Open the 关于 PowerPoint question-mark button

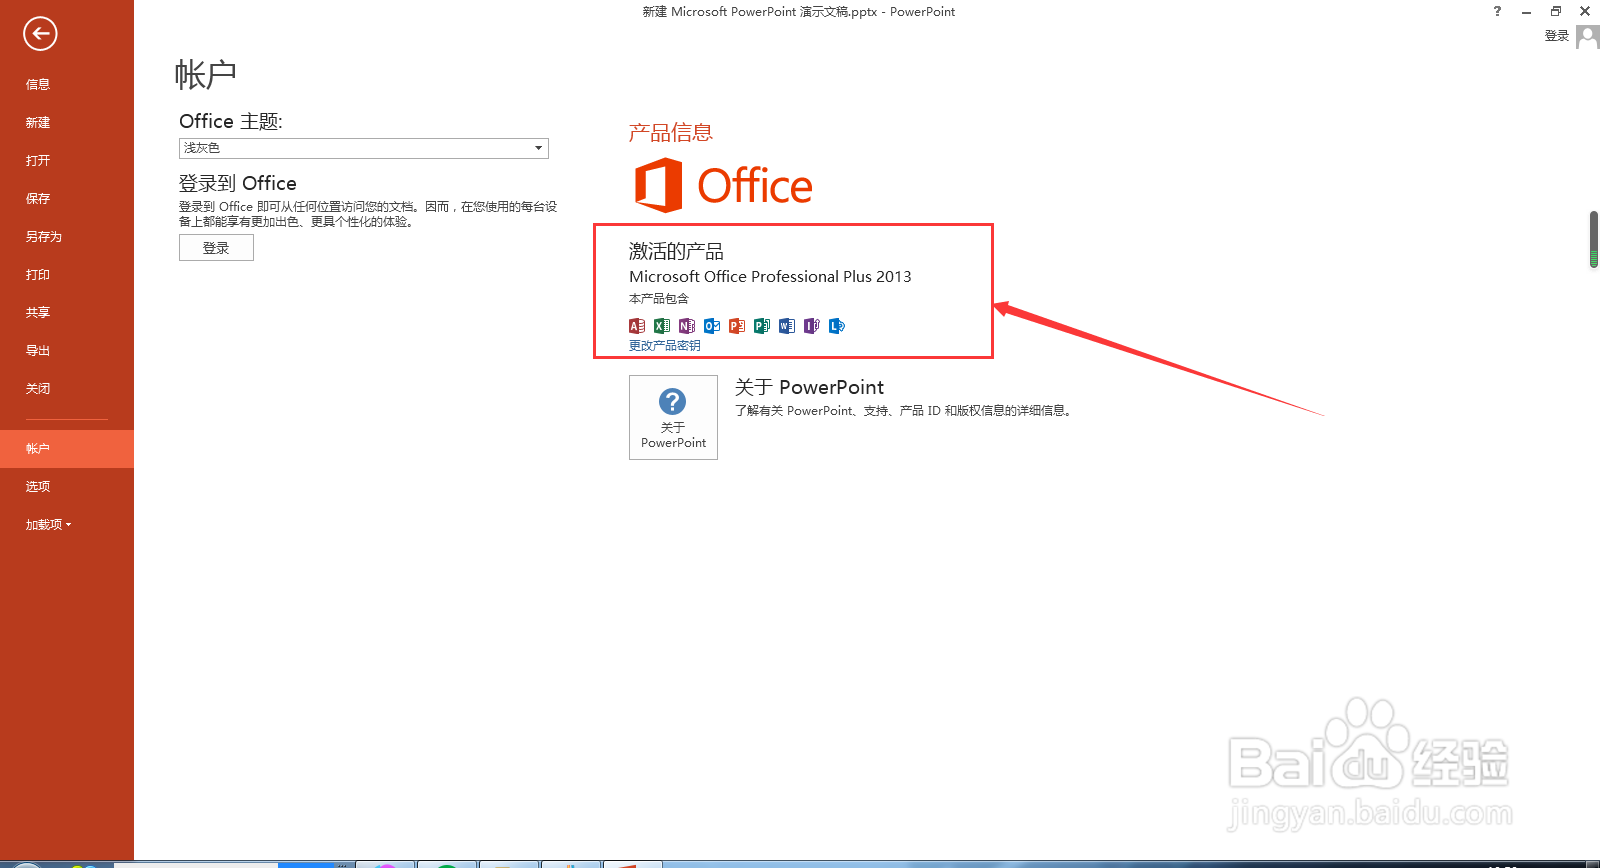pos(673,417)
